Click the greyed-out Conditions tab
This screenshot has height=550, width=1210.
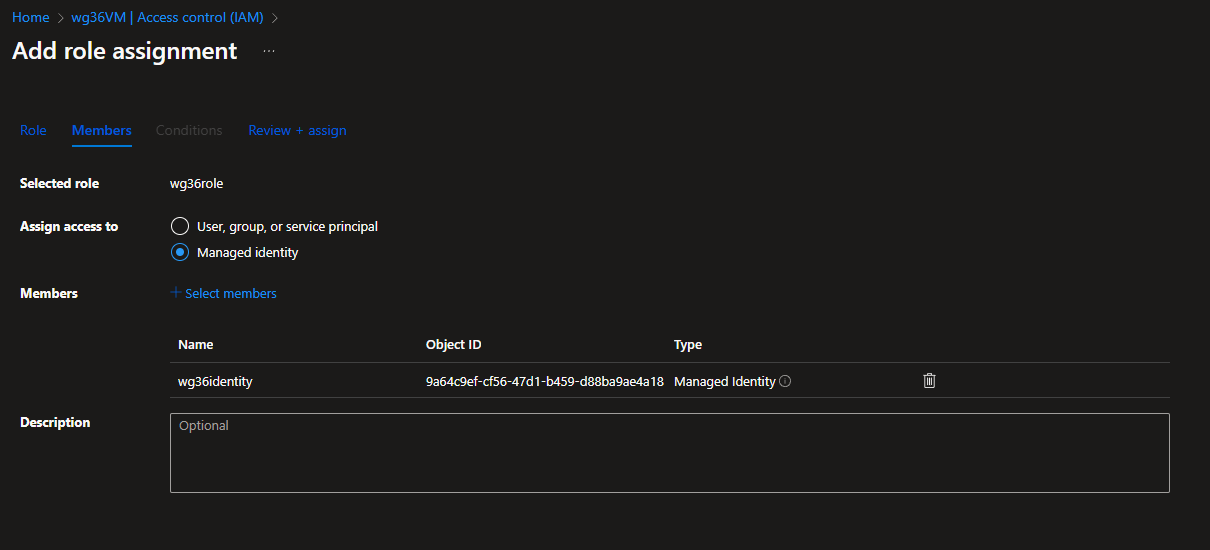pyautogui.click(x=189, y=130)
